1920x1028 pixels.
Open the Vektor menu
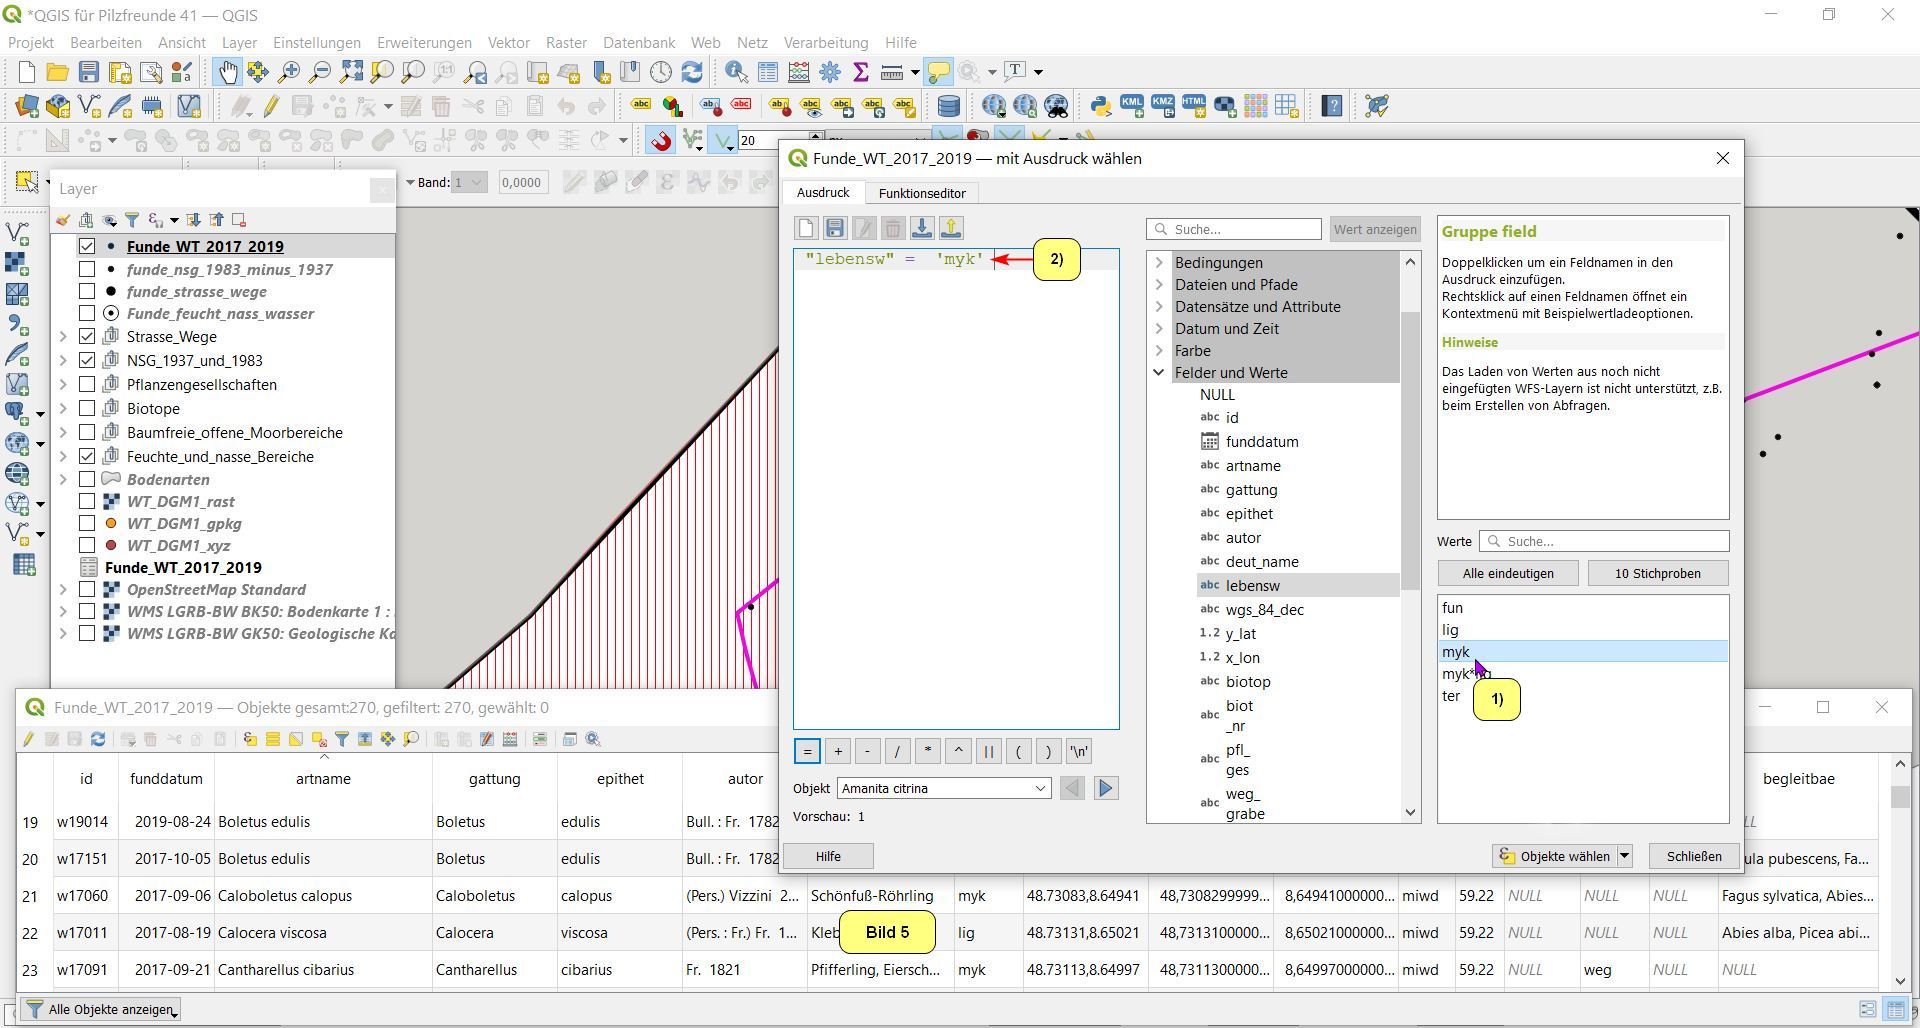pyautogui.click(x=508, y=43)
